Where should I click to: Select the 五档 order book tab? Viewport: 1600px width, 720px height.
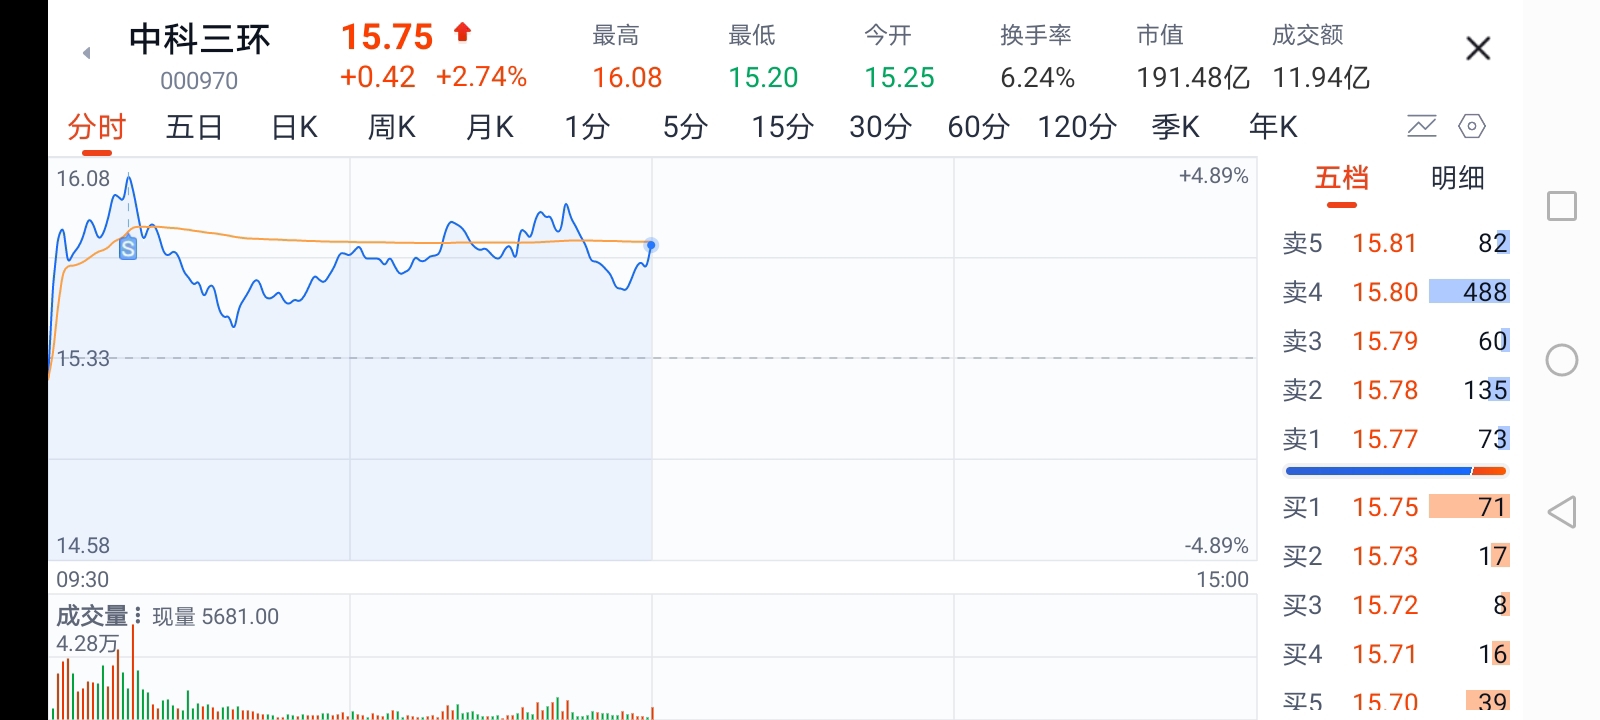[x=1341, y=178]
